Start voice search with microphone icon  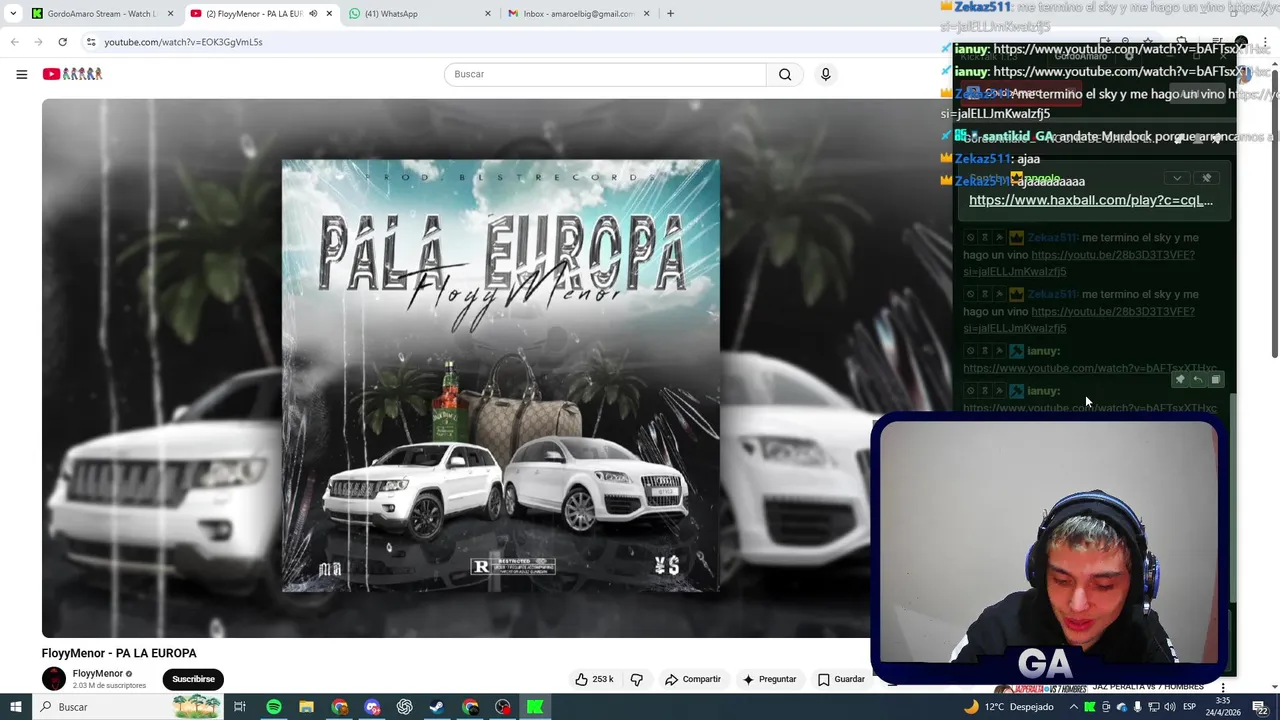click(x=825, y=74)
